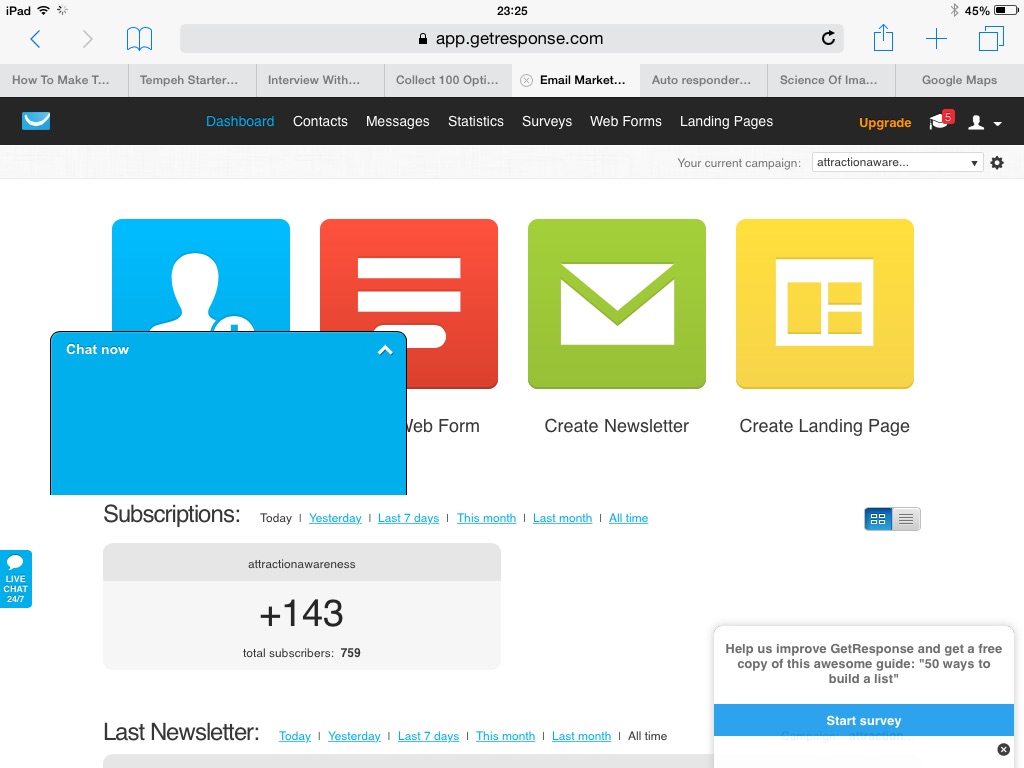Open the Web Forms menu
This screenshot has width=1024, height=768.
click(x=625, y=121)
